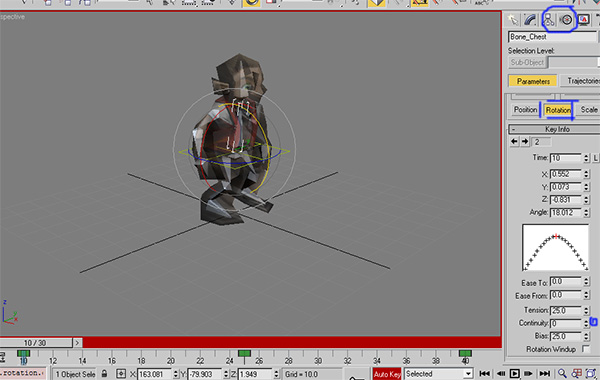This screenshot has width=600, height=380.
Task: Select the keyframe marker at frame 10
Action: (x=23, y=353)
